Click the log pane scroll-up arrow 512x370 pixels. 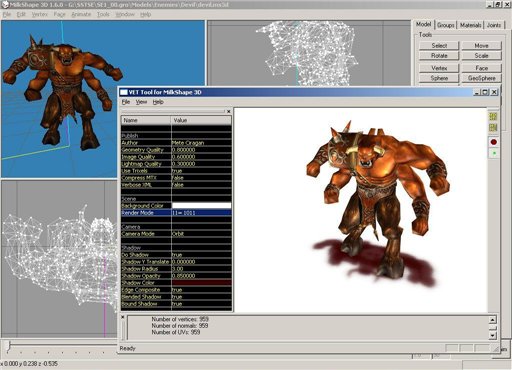(493, 320)
